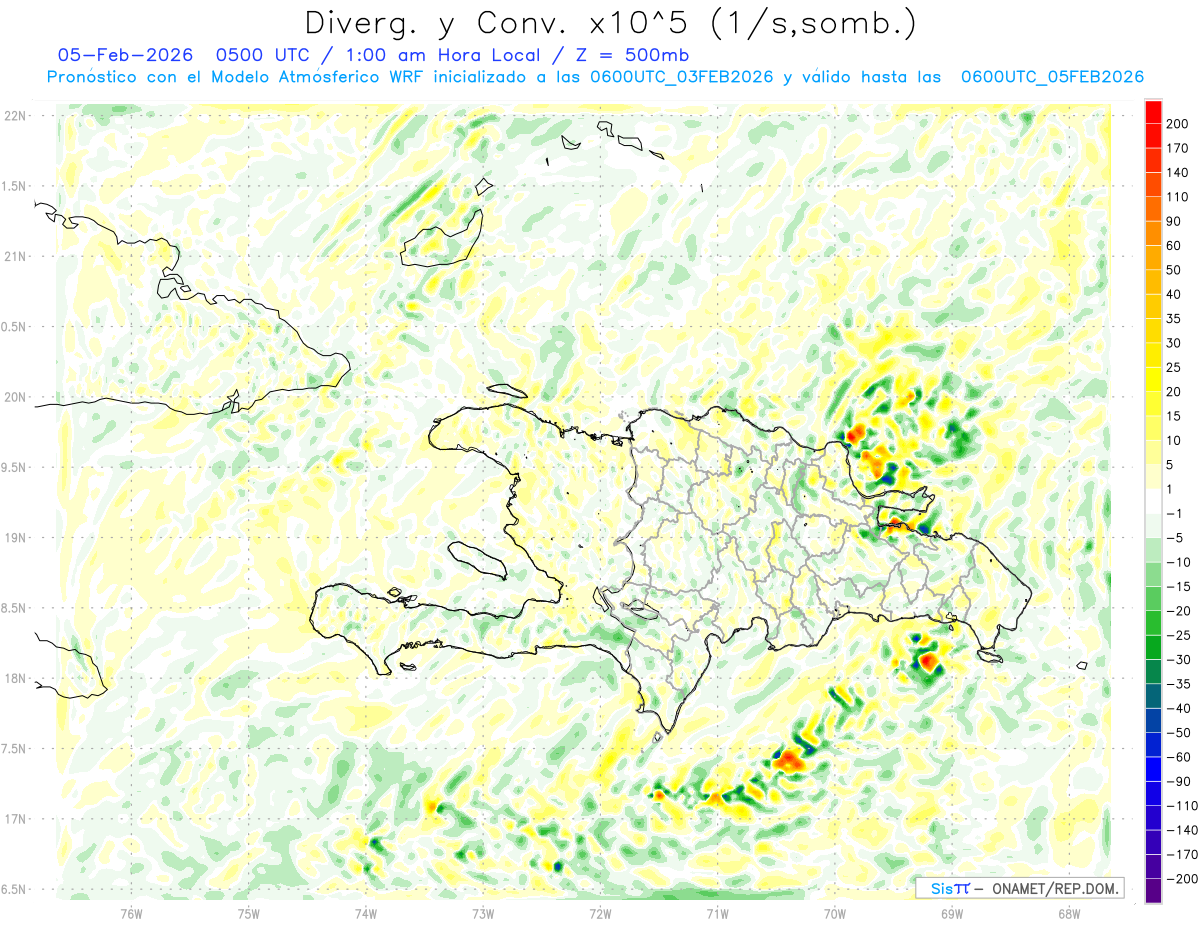The width and height of the screenshot is (1200, 927).
Task: Click the green swatch between -20 and -25
Action: [x=1153, y=623]
